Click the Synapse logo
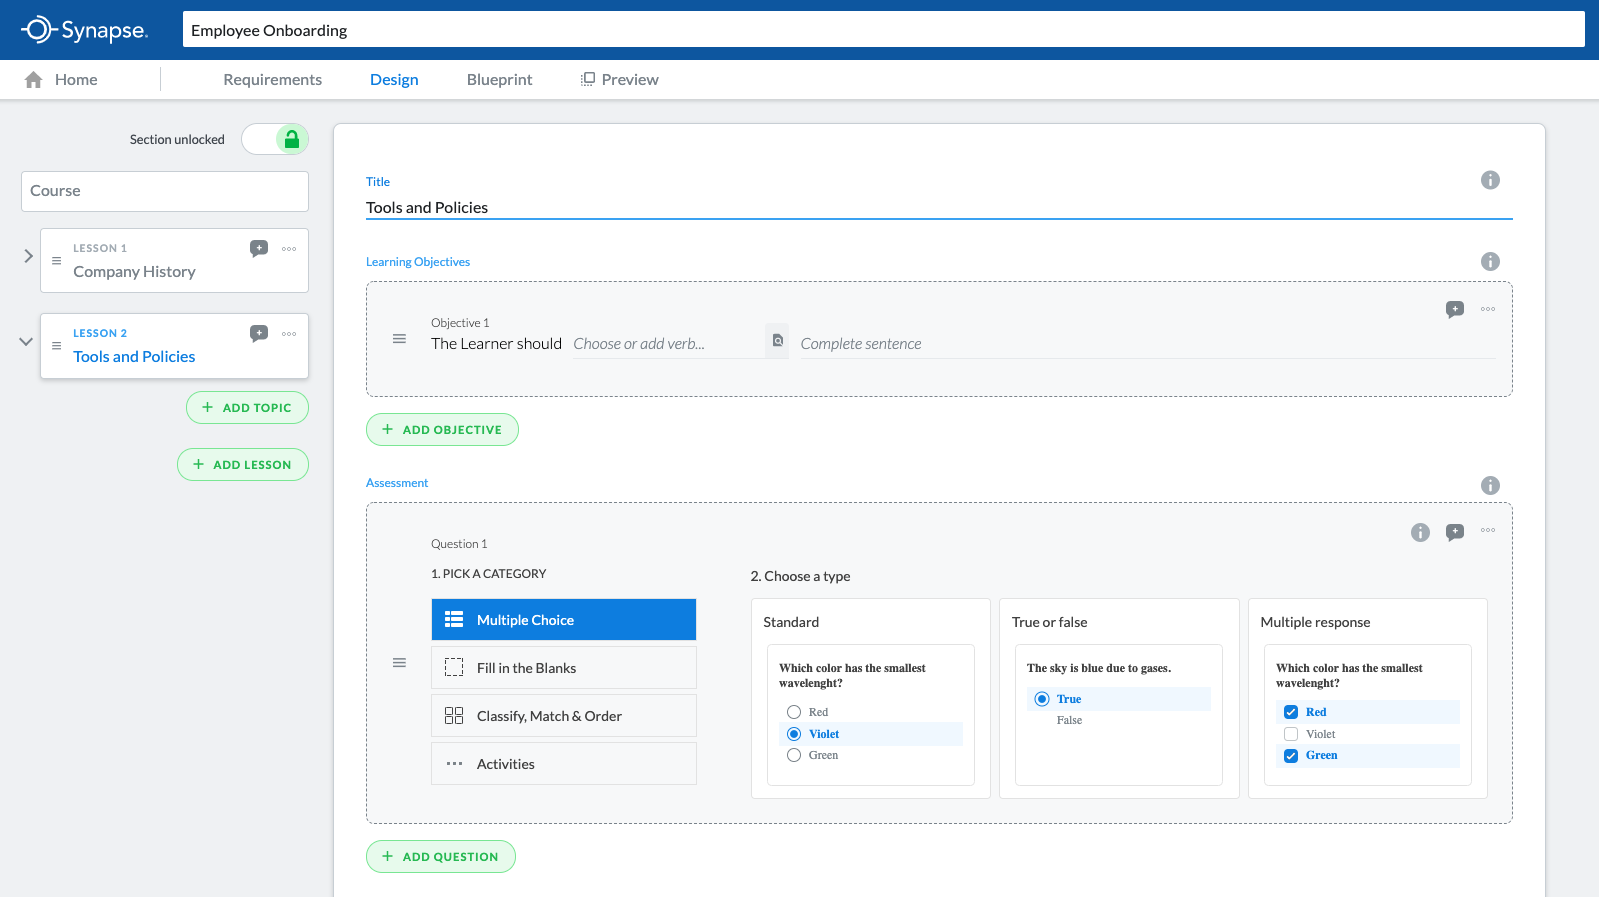The width and height of the screenshot is (1599, 897). coord(84,30)
